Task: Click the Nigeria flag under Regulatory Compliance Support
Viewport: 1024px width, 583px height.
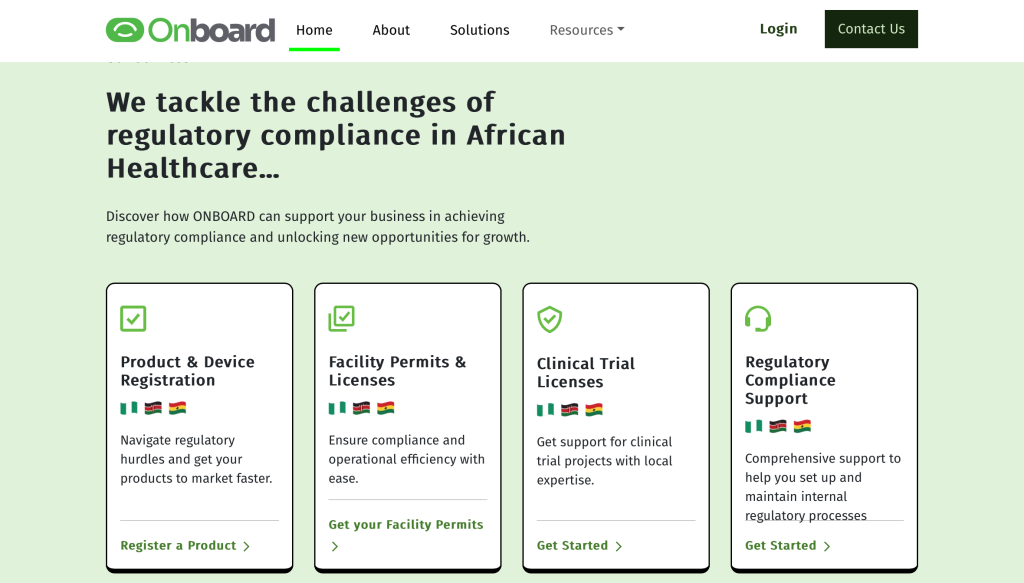Action: 754,426
